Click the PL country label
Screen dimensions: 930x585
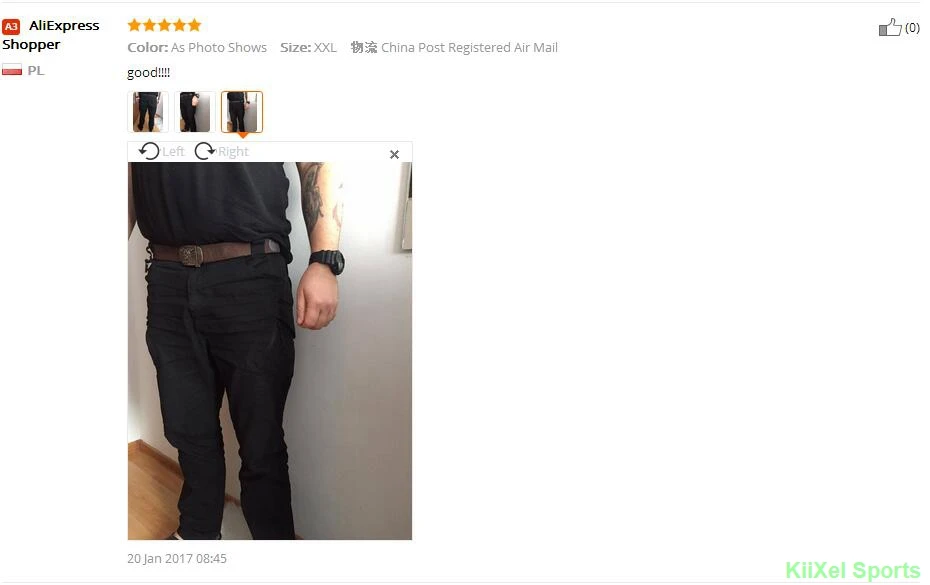[36, 71]
